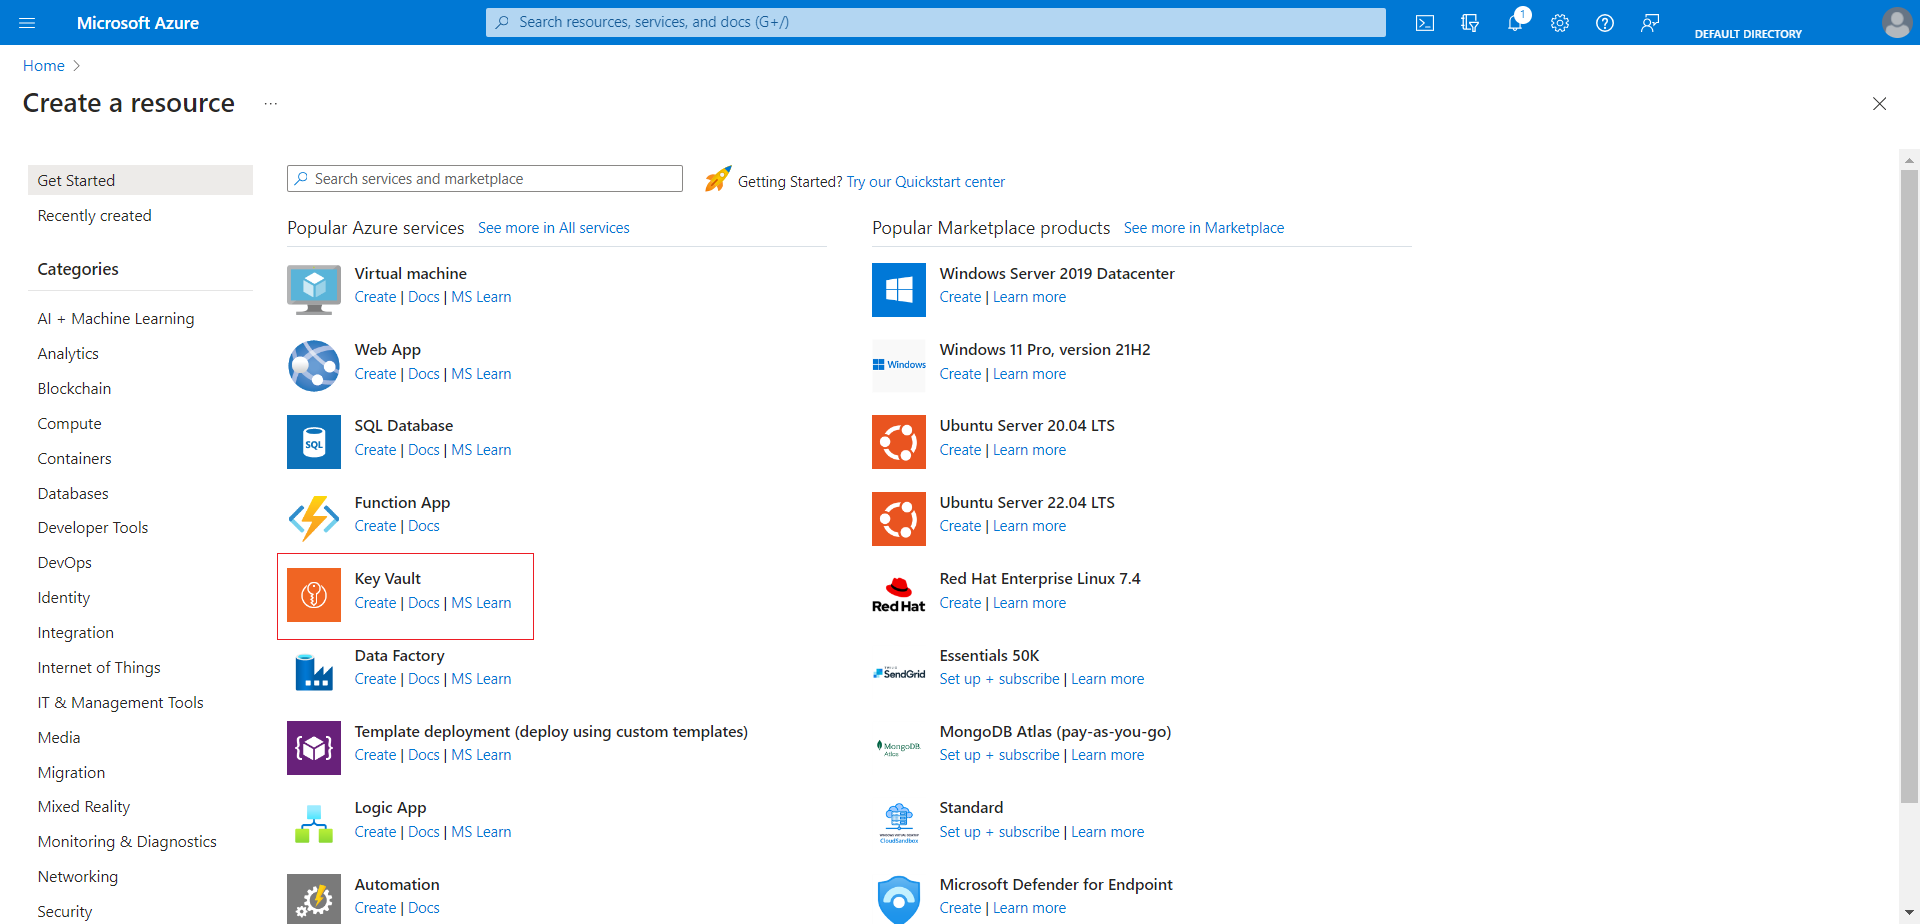Click the Virtual machine icon
1920x924 pixels.
pyautogui.click(x=314, y=290)
